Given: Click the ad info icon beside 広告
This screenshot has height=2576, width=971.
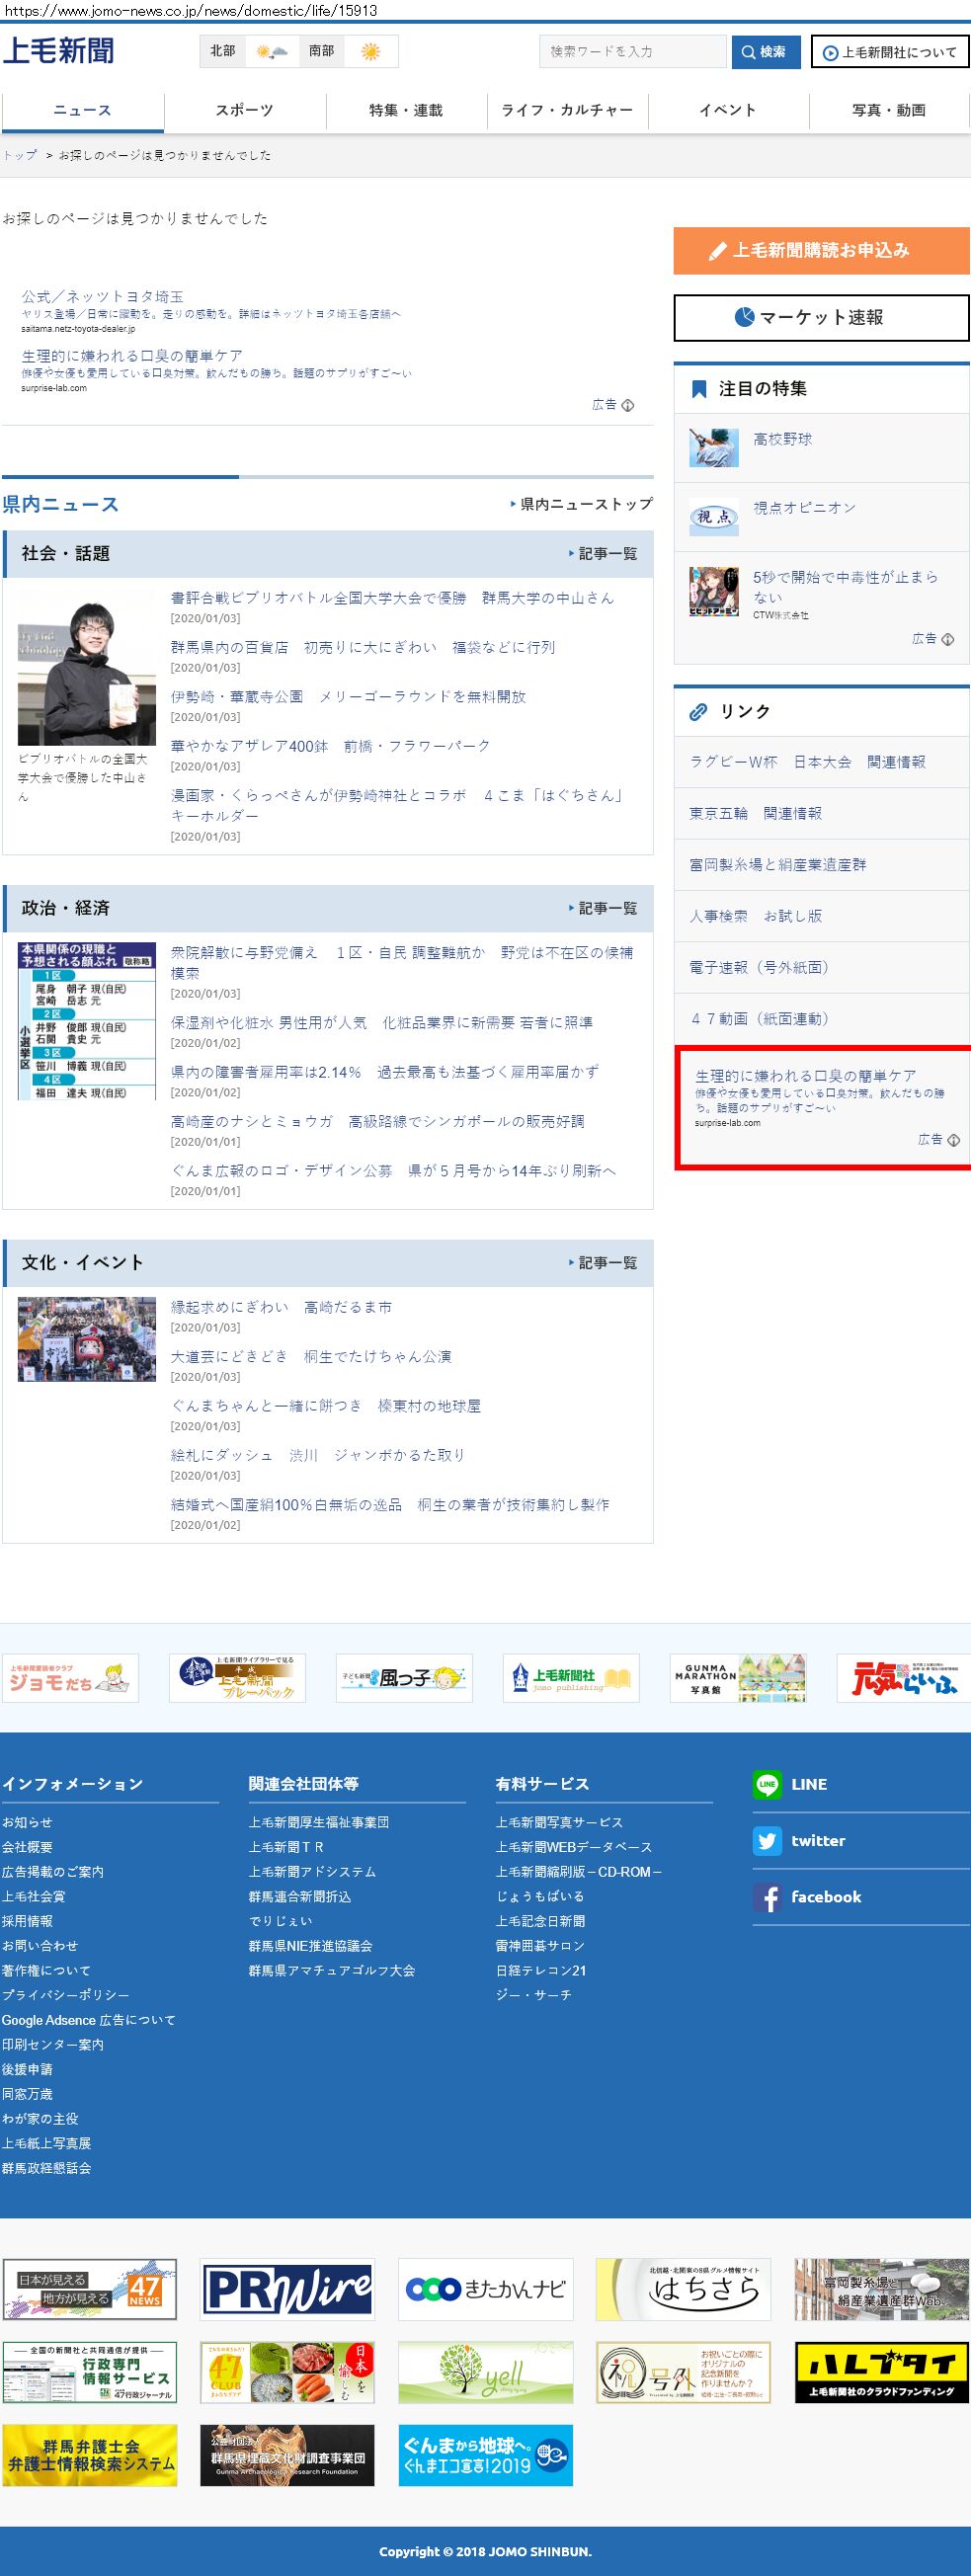Looking at the screenshot, I should [x=628, y=405].
